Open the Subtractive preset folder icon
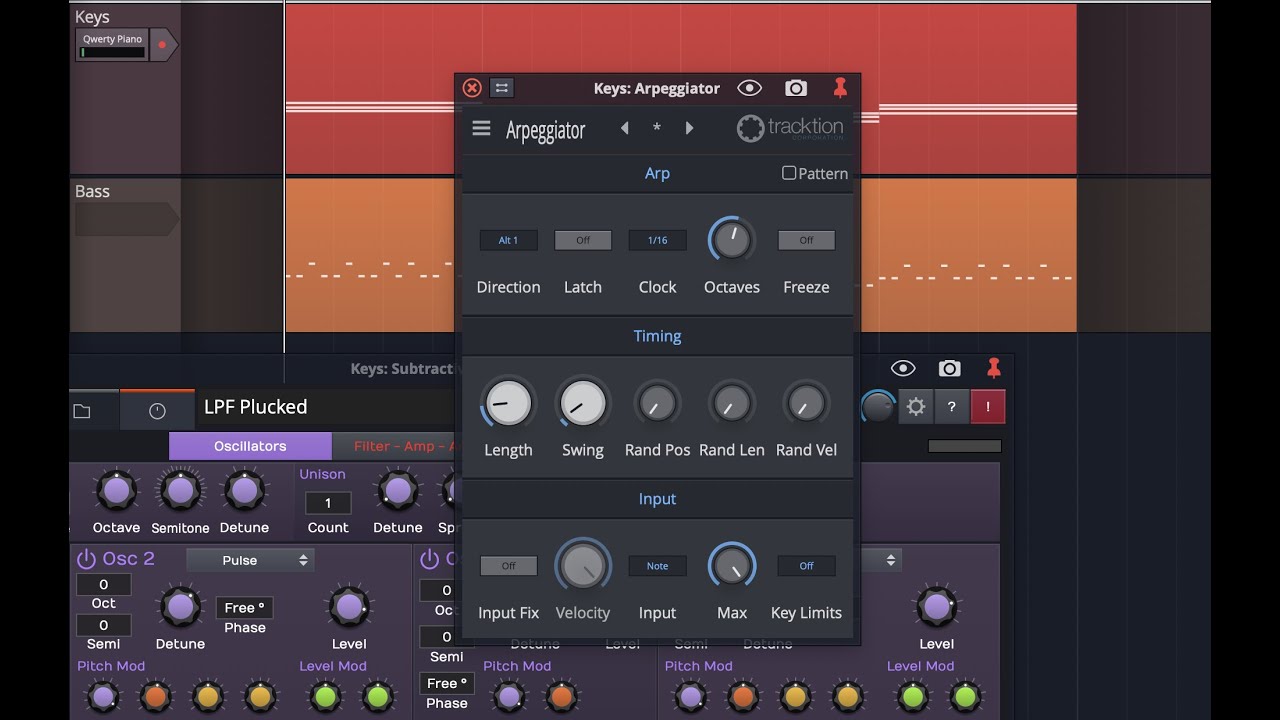 pyautogui.click(x=82, y=411)
